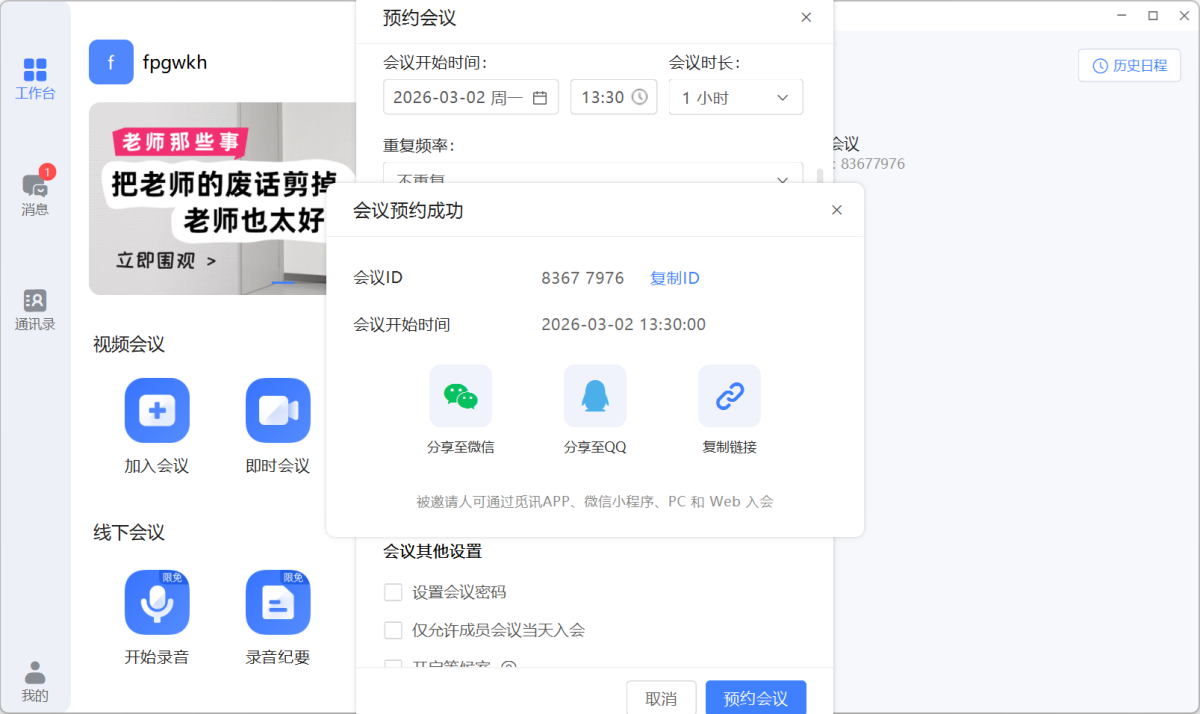Screen dimensions: 1200x714
Task: Click the 13:30 start time field
Action: pos(613,97)
